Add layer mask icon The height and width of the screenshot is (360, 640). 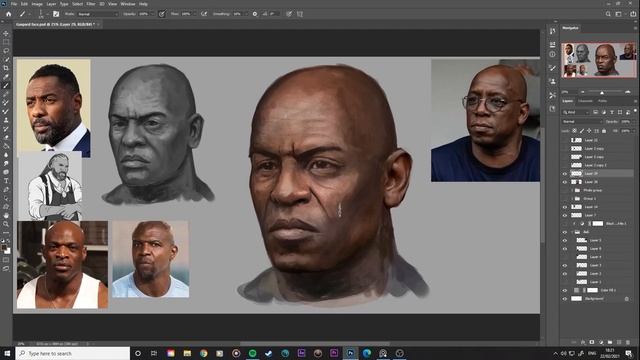tap(592, 342)
